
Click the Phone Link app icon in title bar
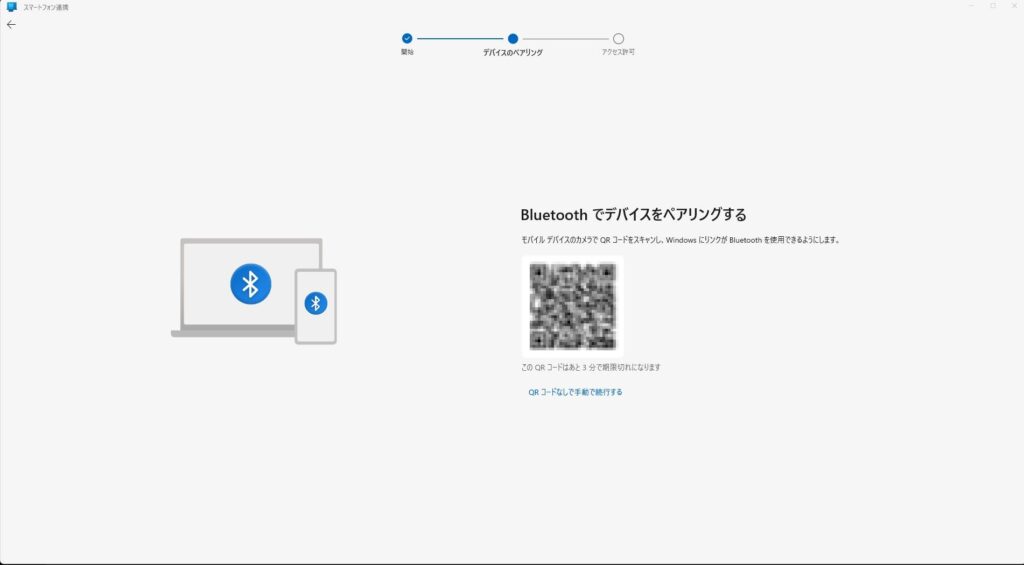point(11,7)
